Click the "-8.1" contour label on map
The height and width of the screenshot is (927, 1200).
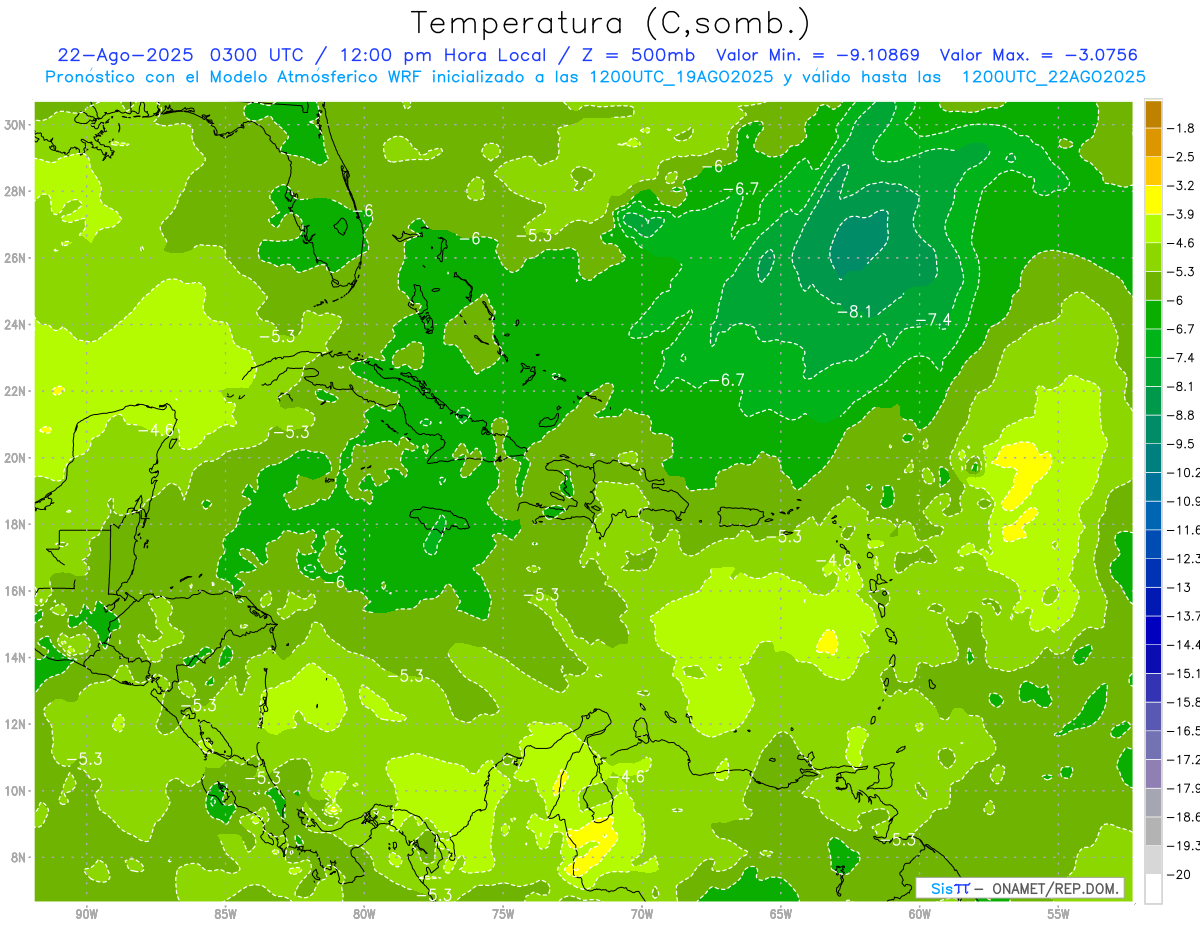854,312
